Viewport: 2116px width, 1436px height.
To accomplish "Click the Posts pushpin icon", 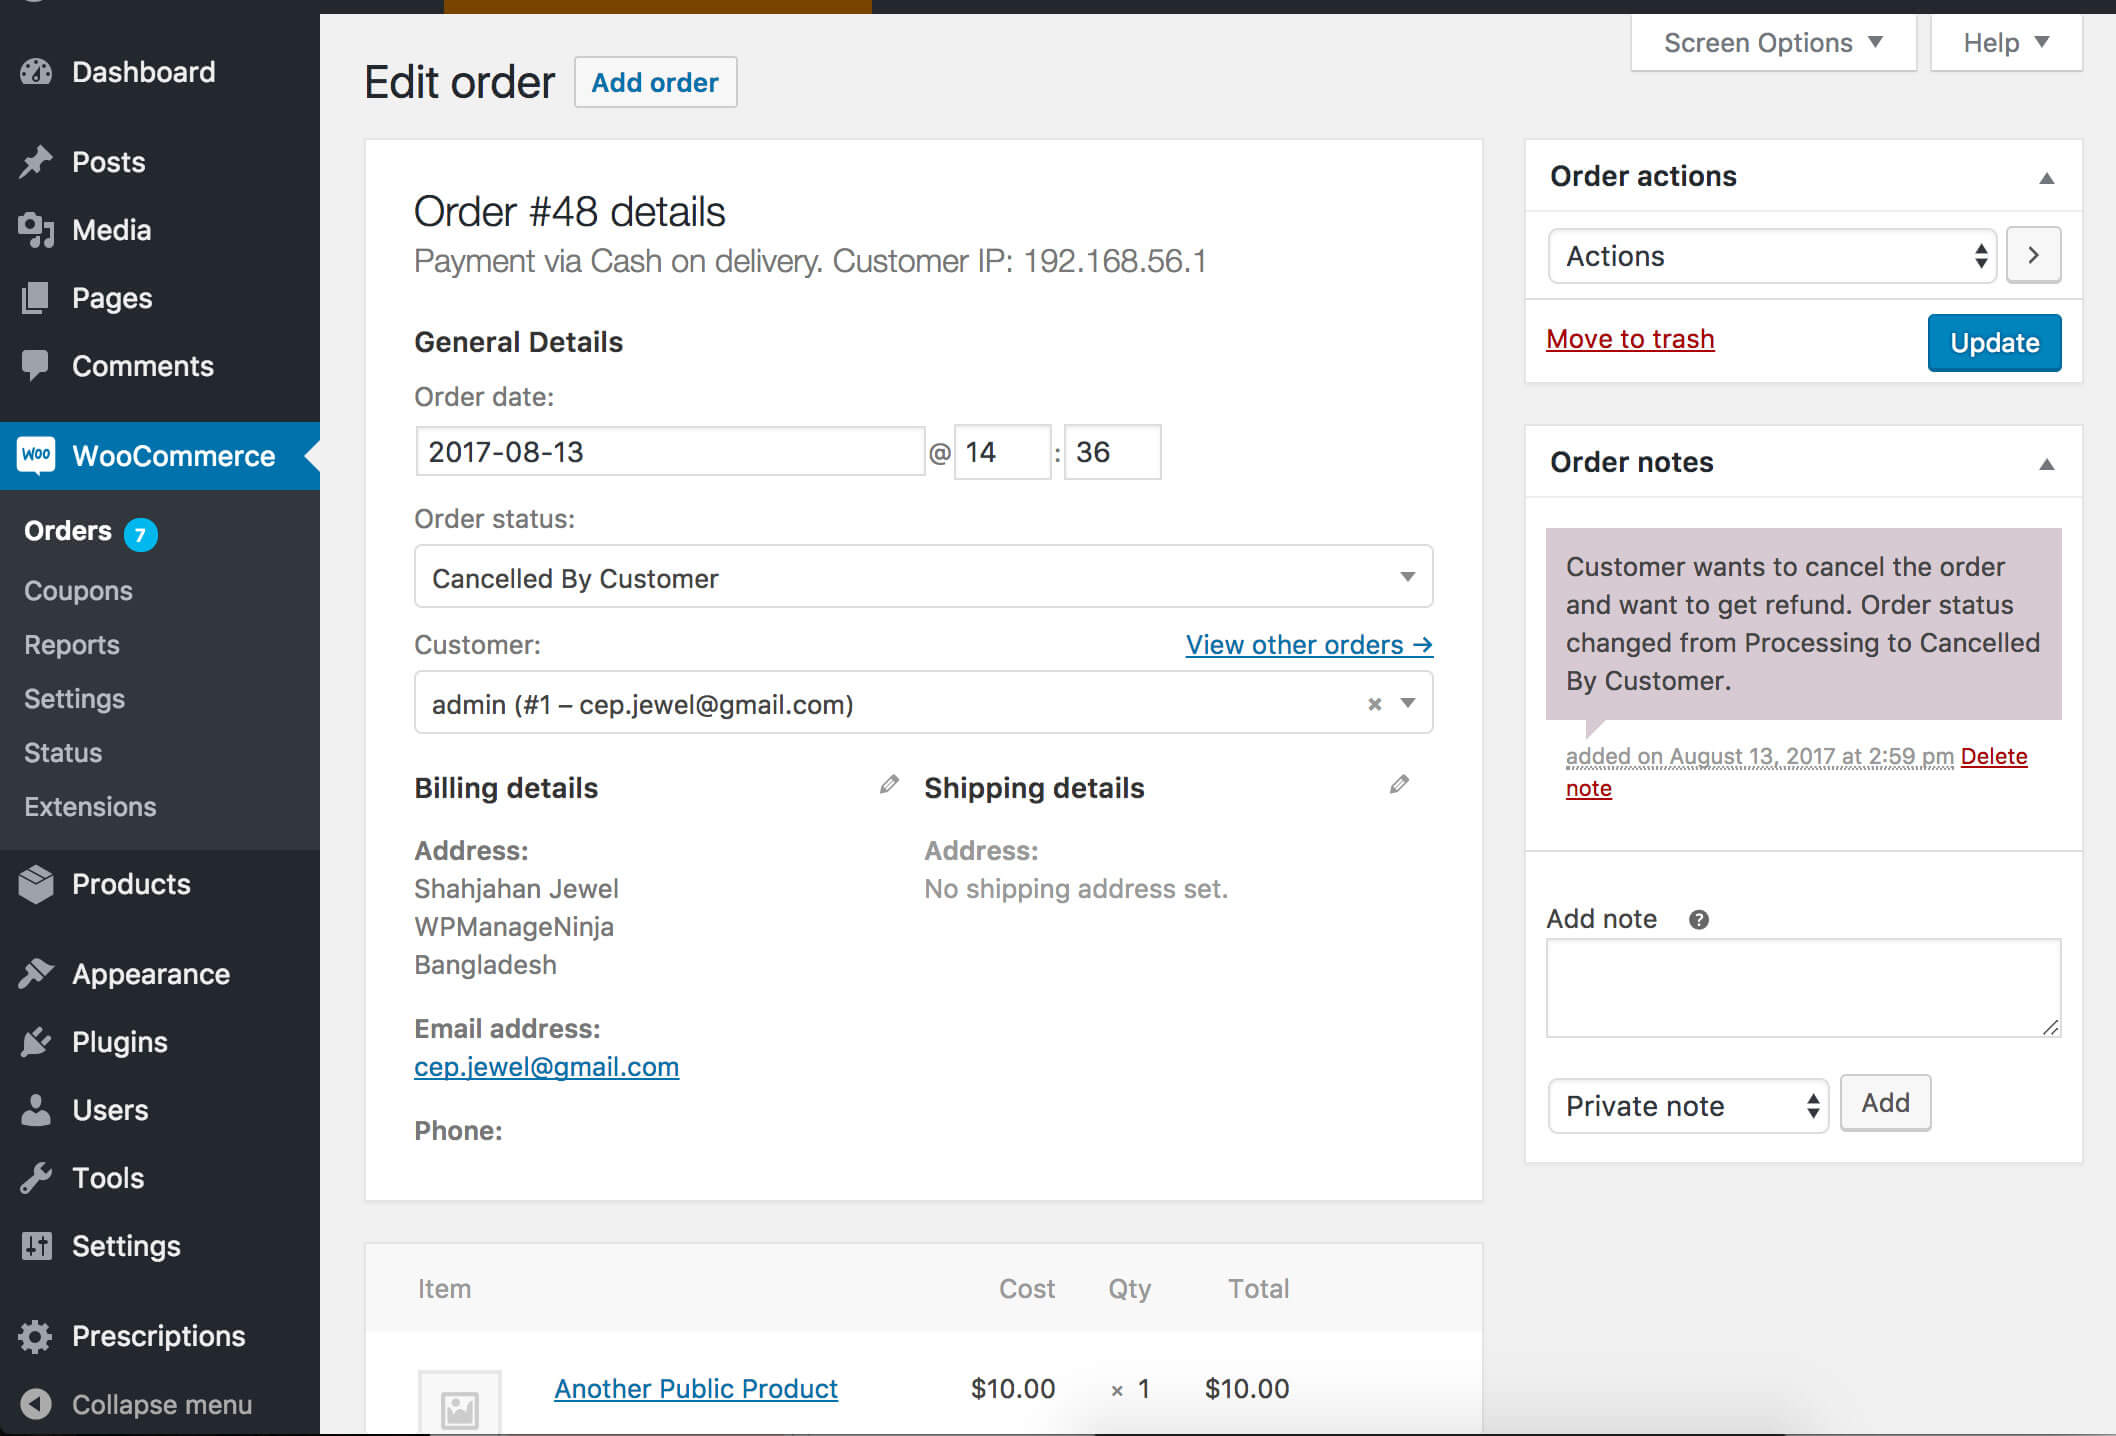I will tap(36, 162).
